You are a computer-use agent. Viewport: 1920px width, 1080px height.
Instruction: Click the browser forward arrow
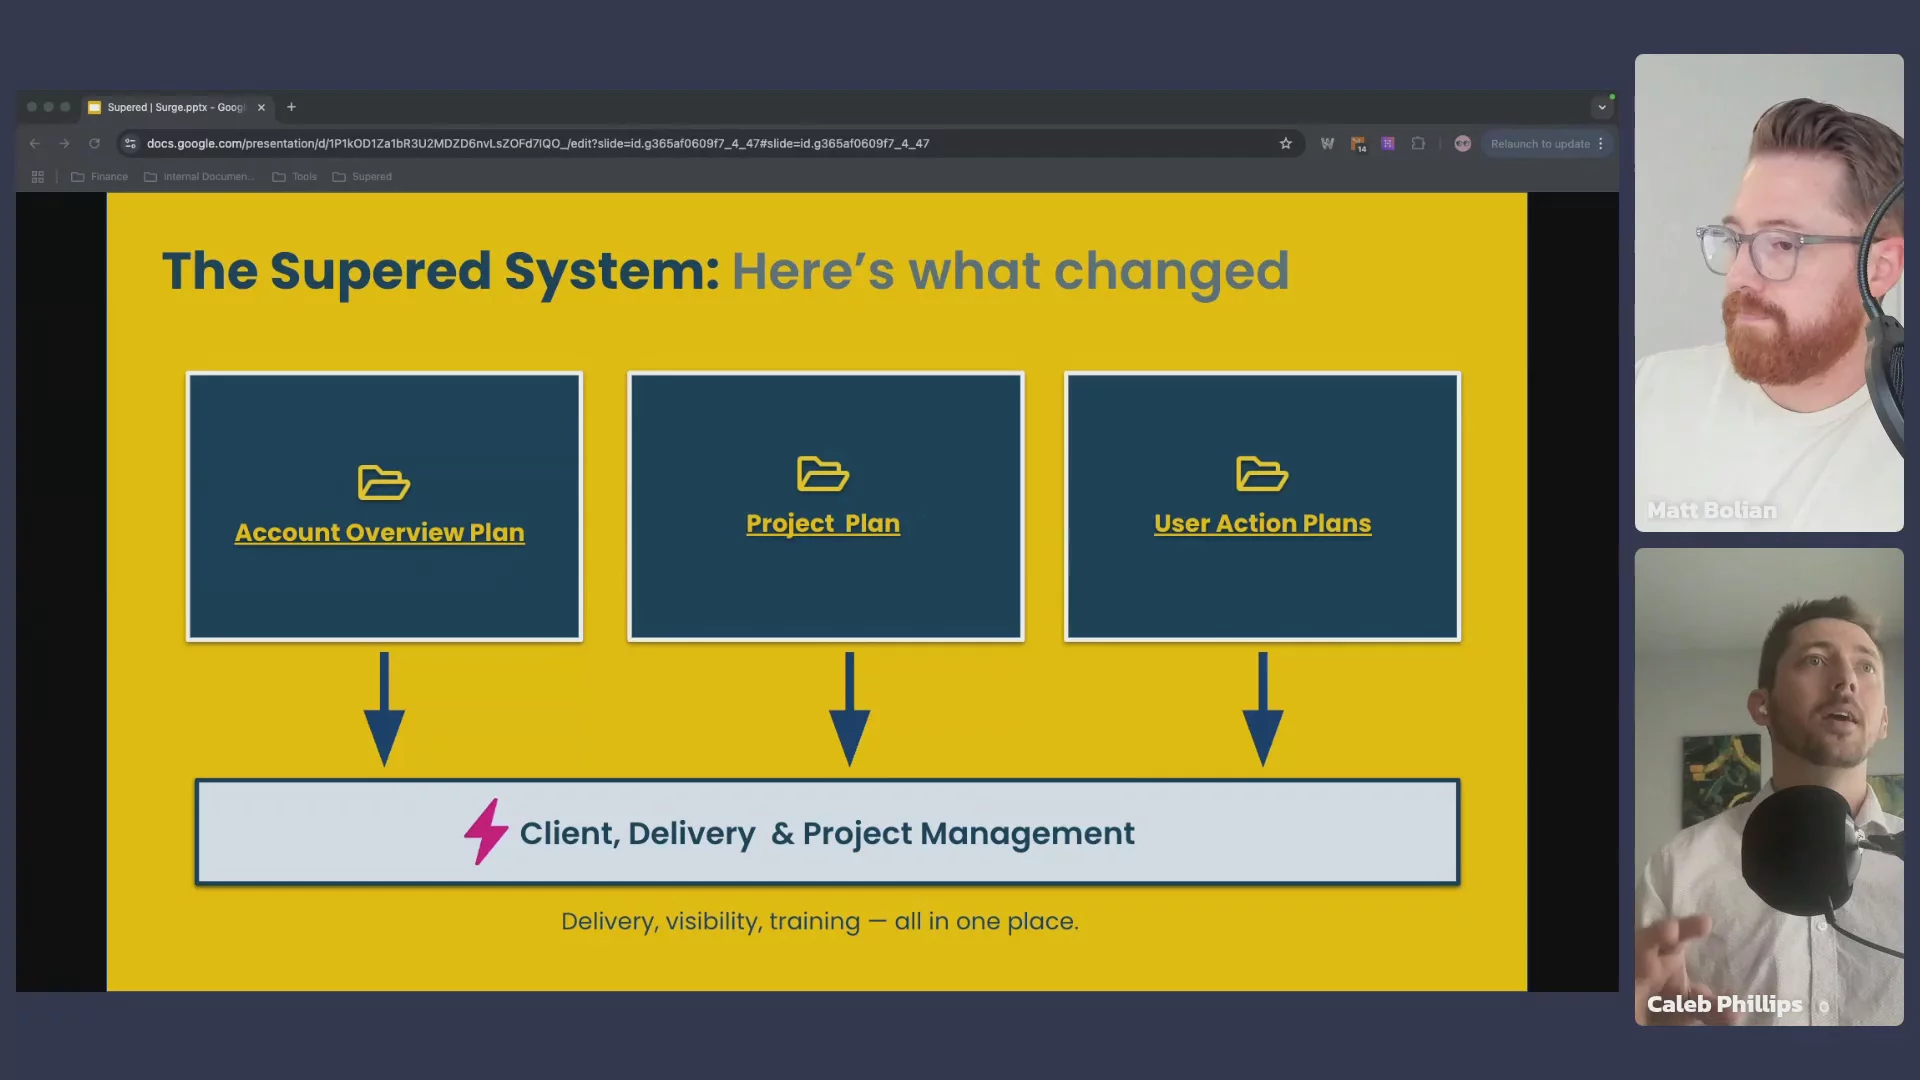click(65, 144)
